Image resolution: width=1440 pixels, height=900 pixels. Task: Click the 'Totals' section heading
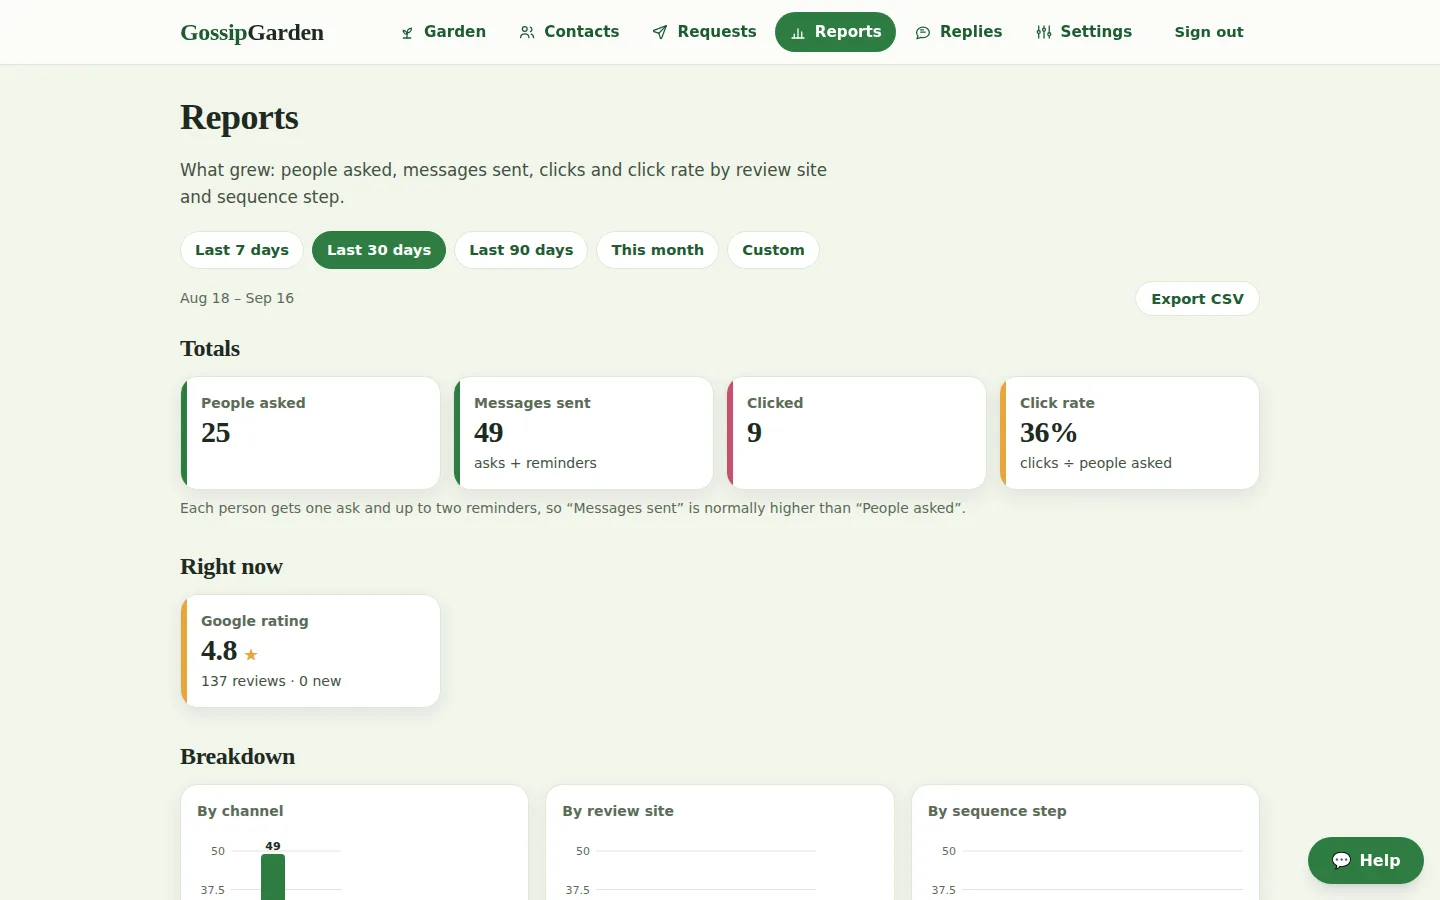click(x=210, y=349)
